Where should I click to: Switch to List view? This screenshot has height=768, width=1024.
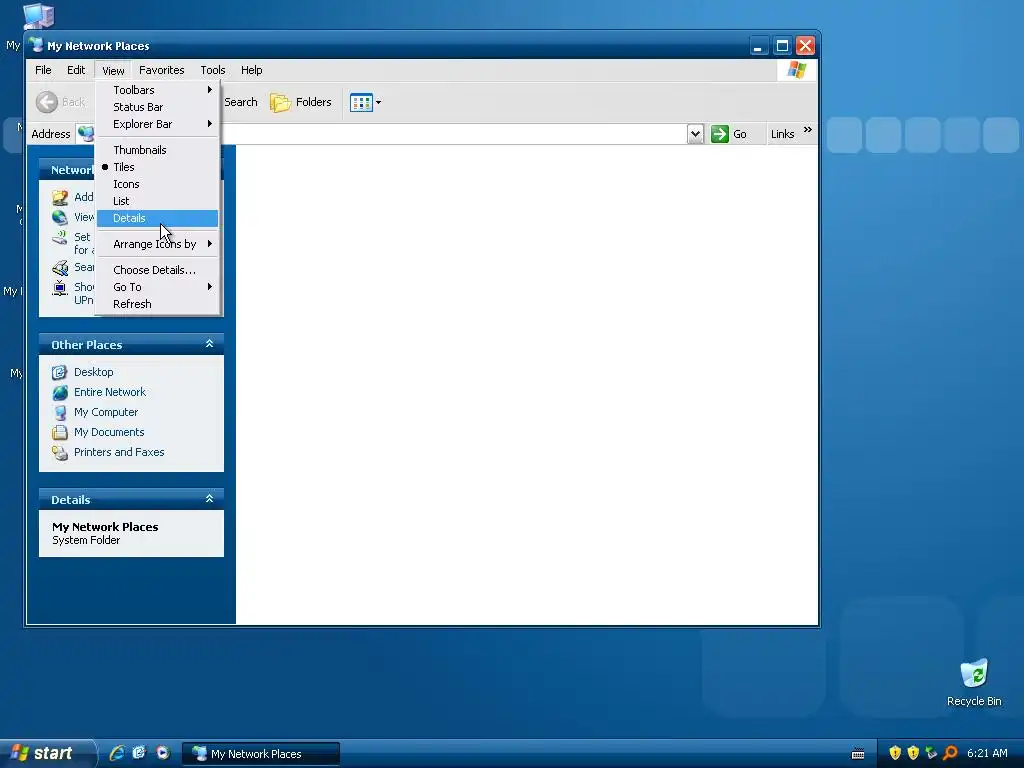157,201
